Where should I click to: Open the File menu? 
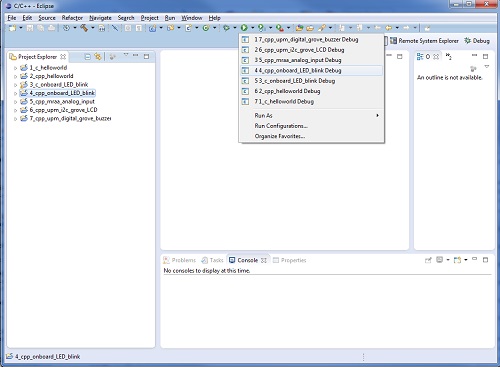coord(12,18)
